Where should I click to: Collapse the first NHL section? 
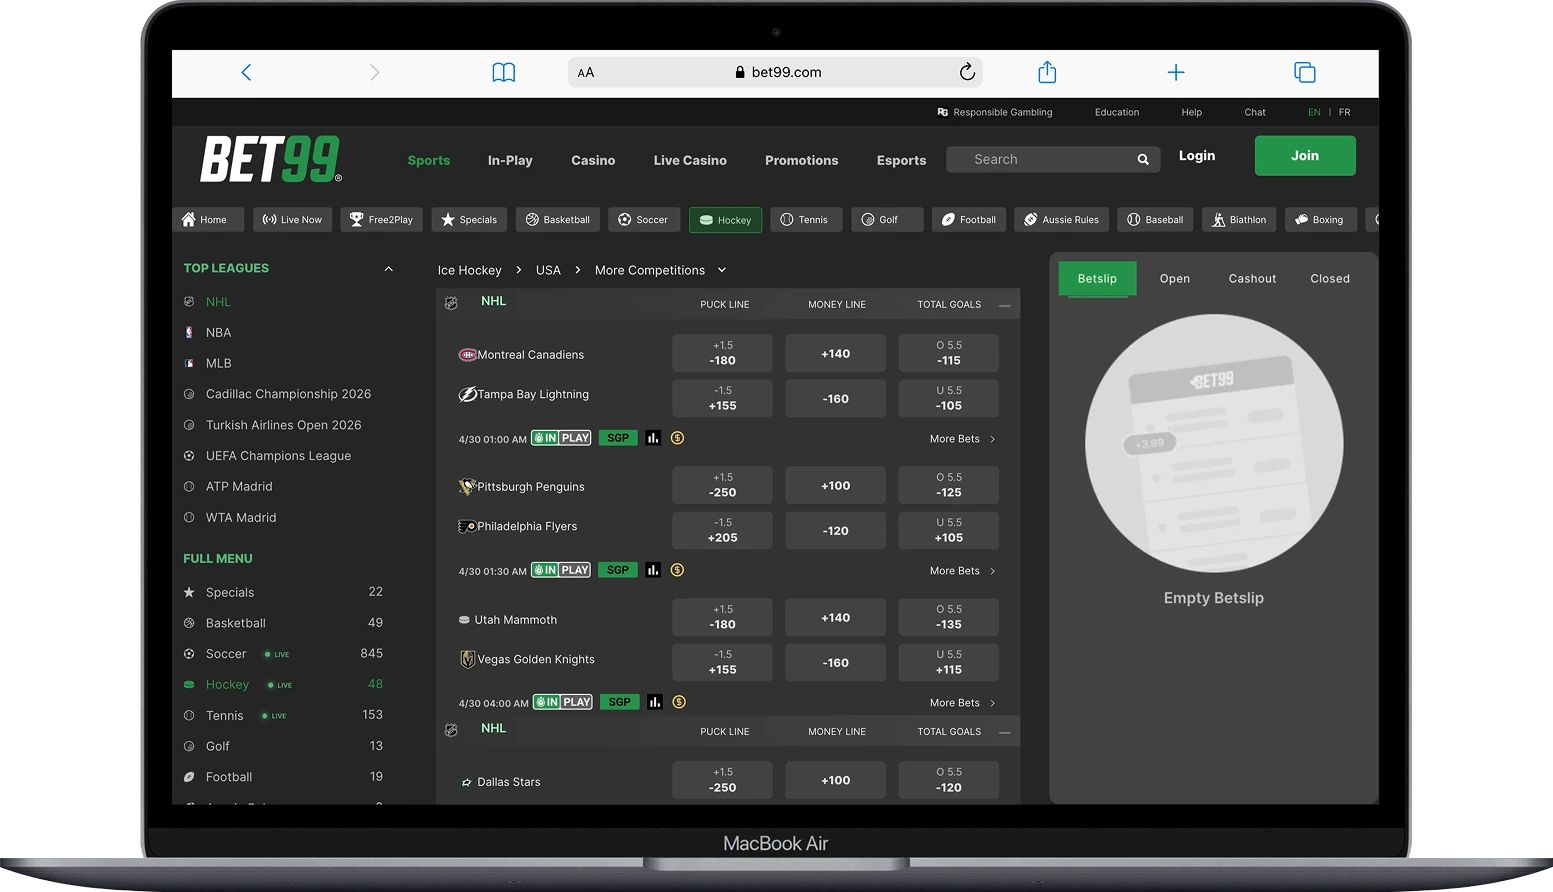[x=1004, y=305]
